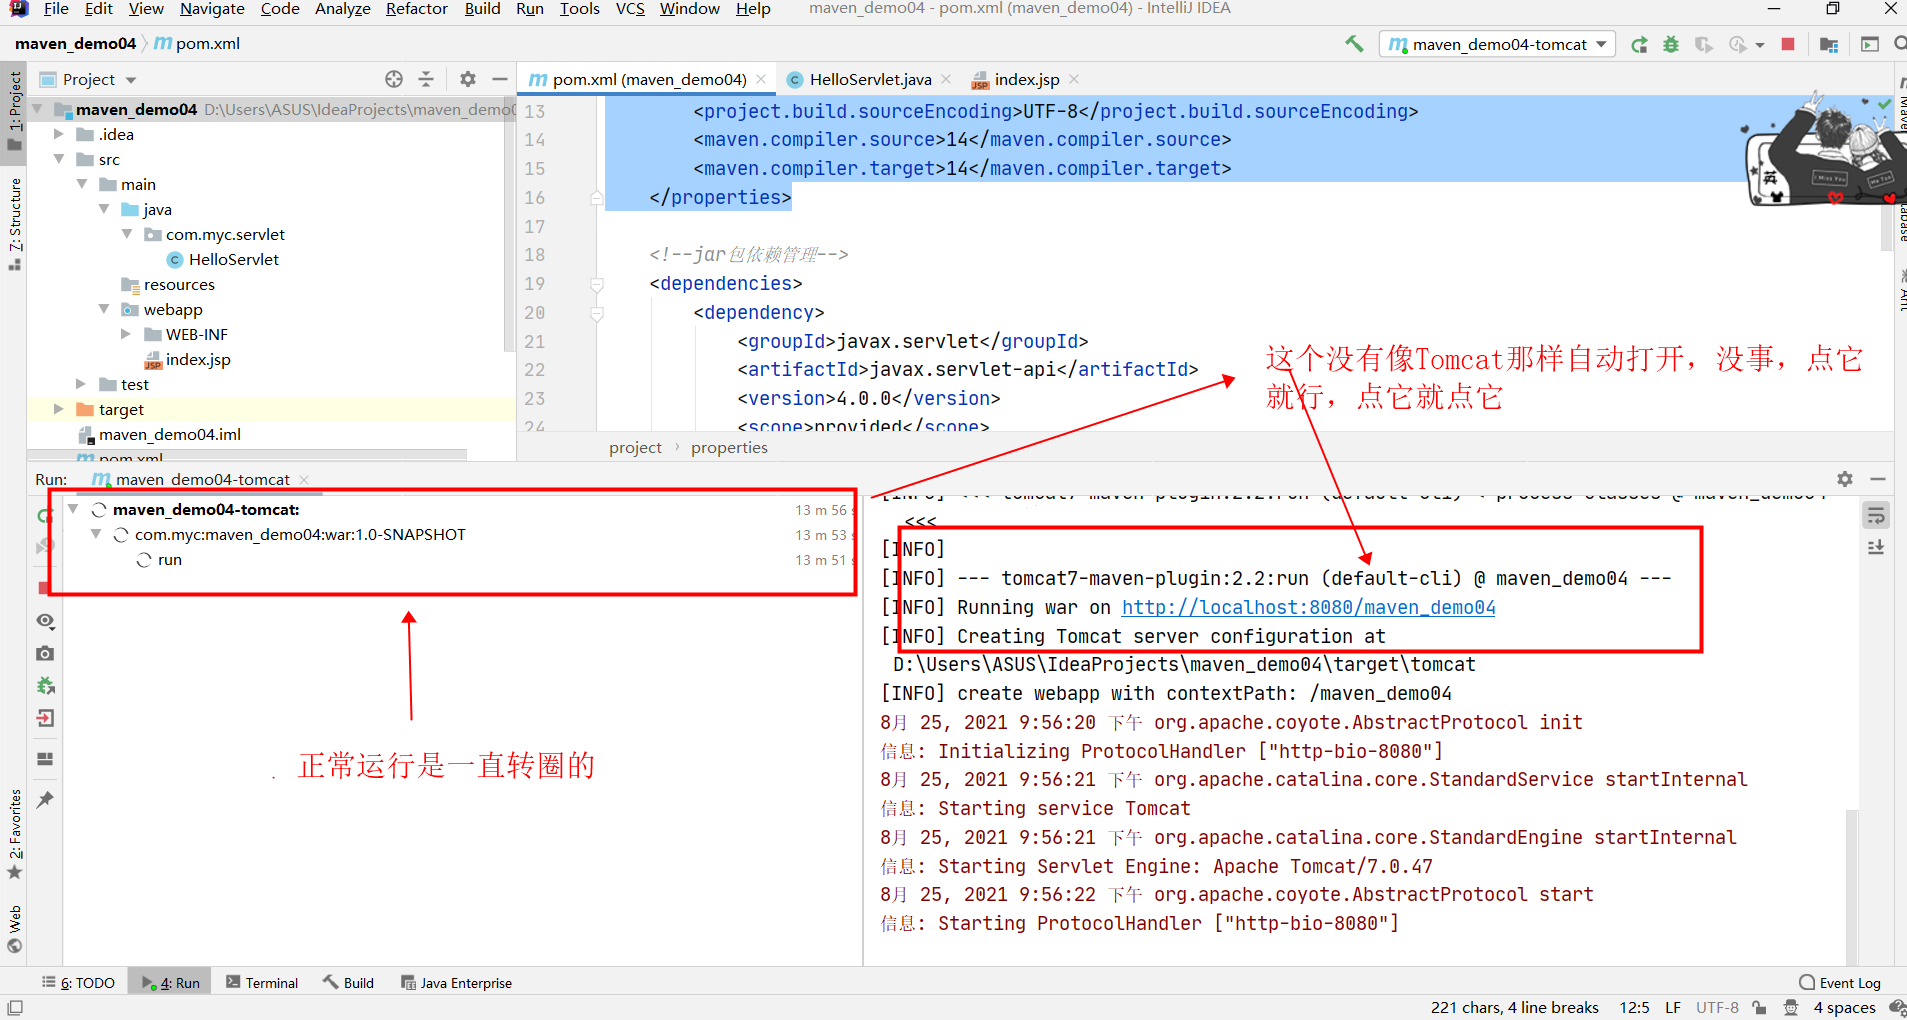Expand the .idea folder
1907x1020 pixels.
tap(59, 134)
